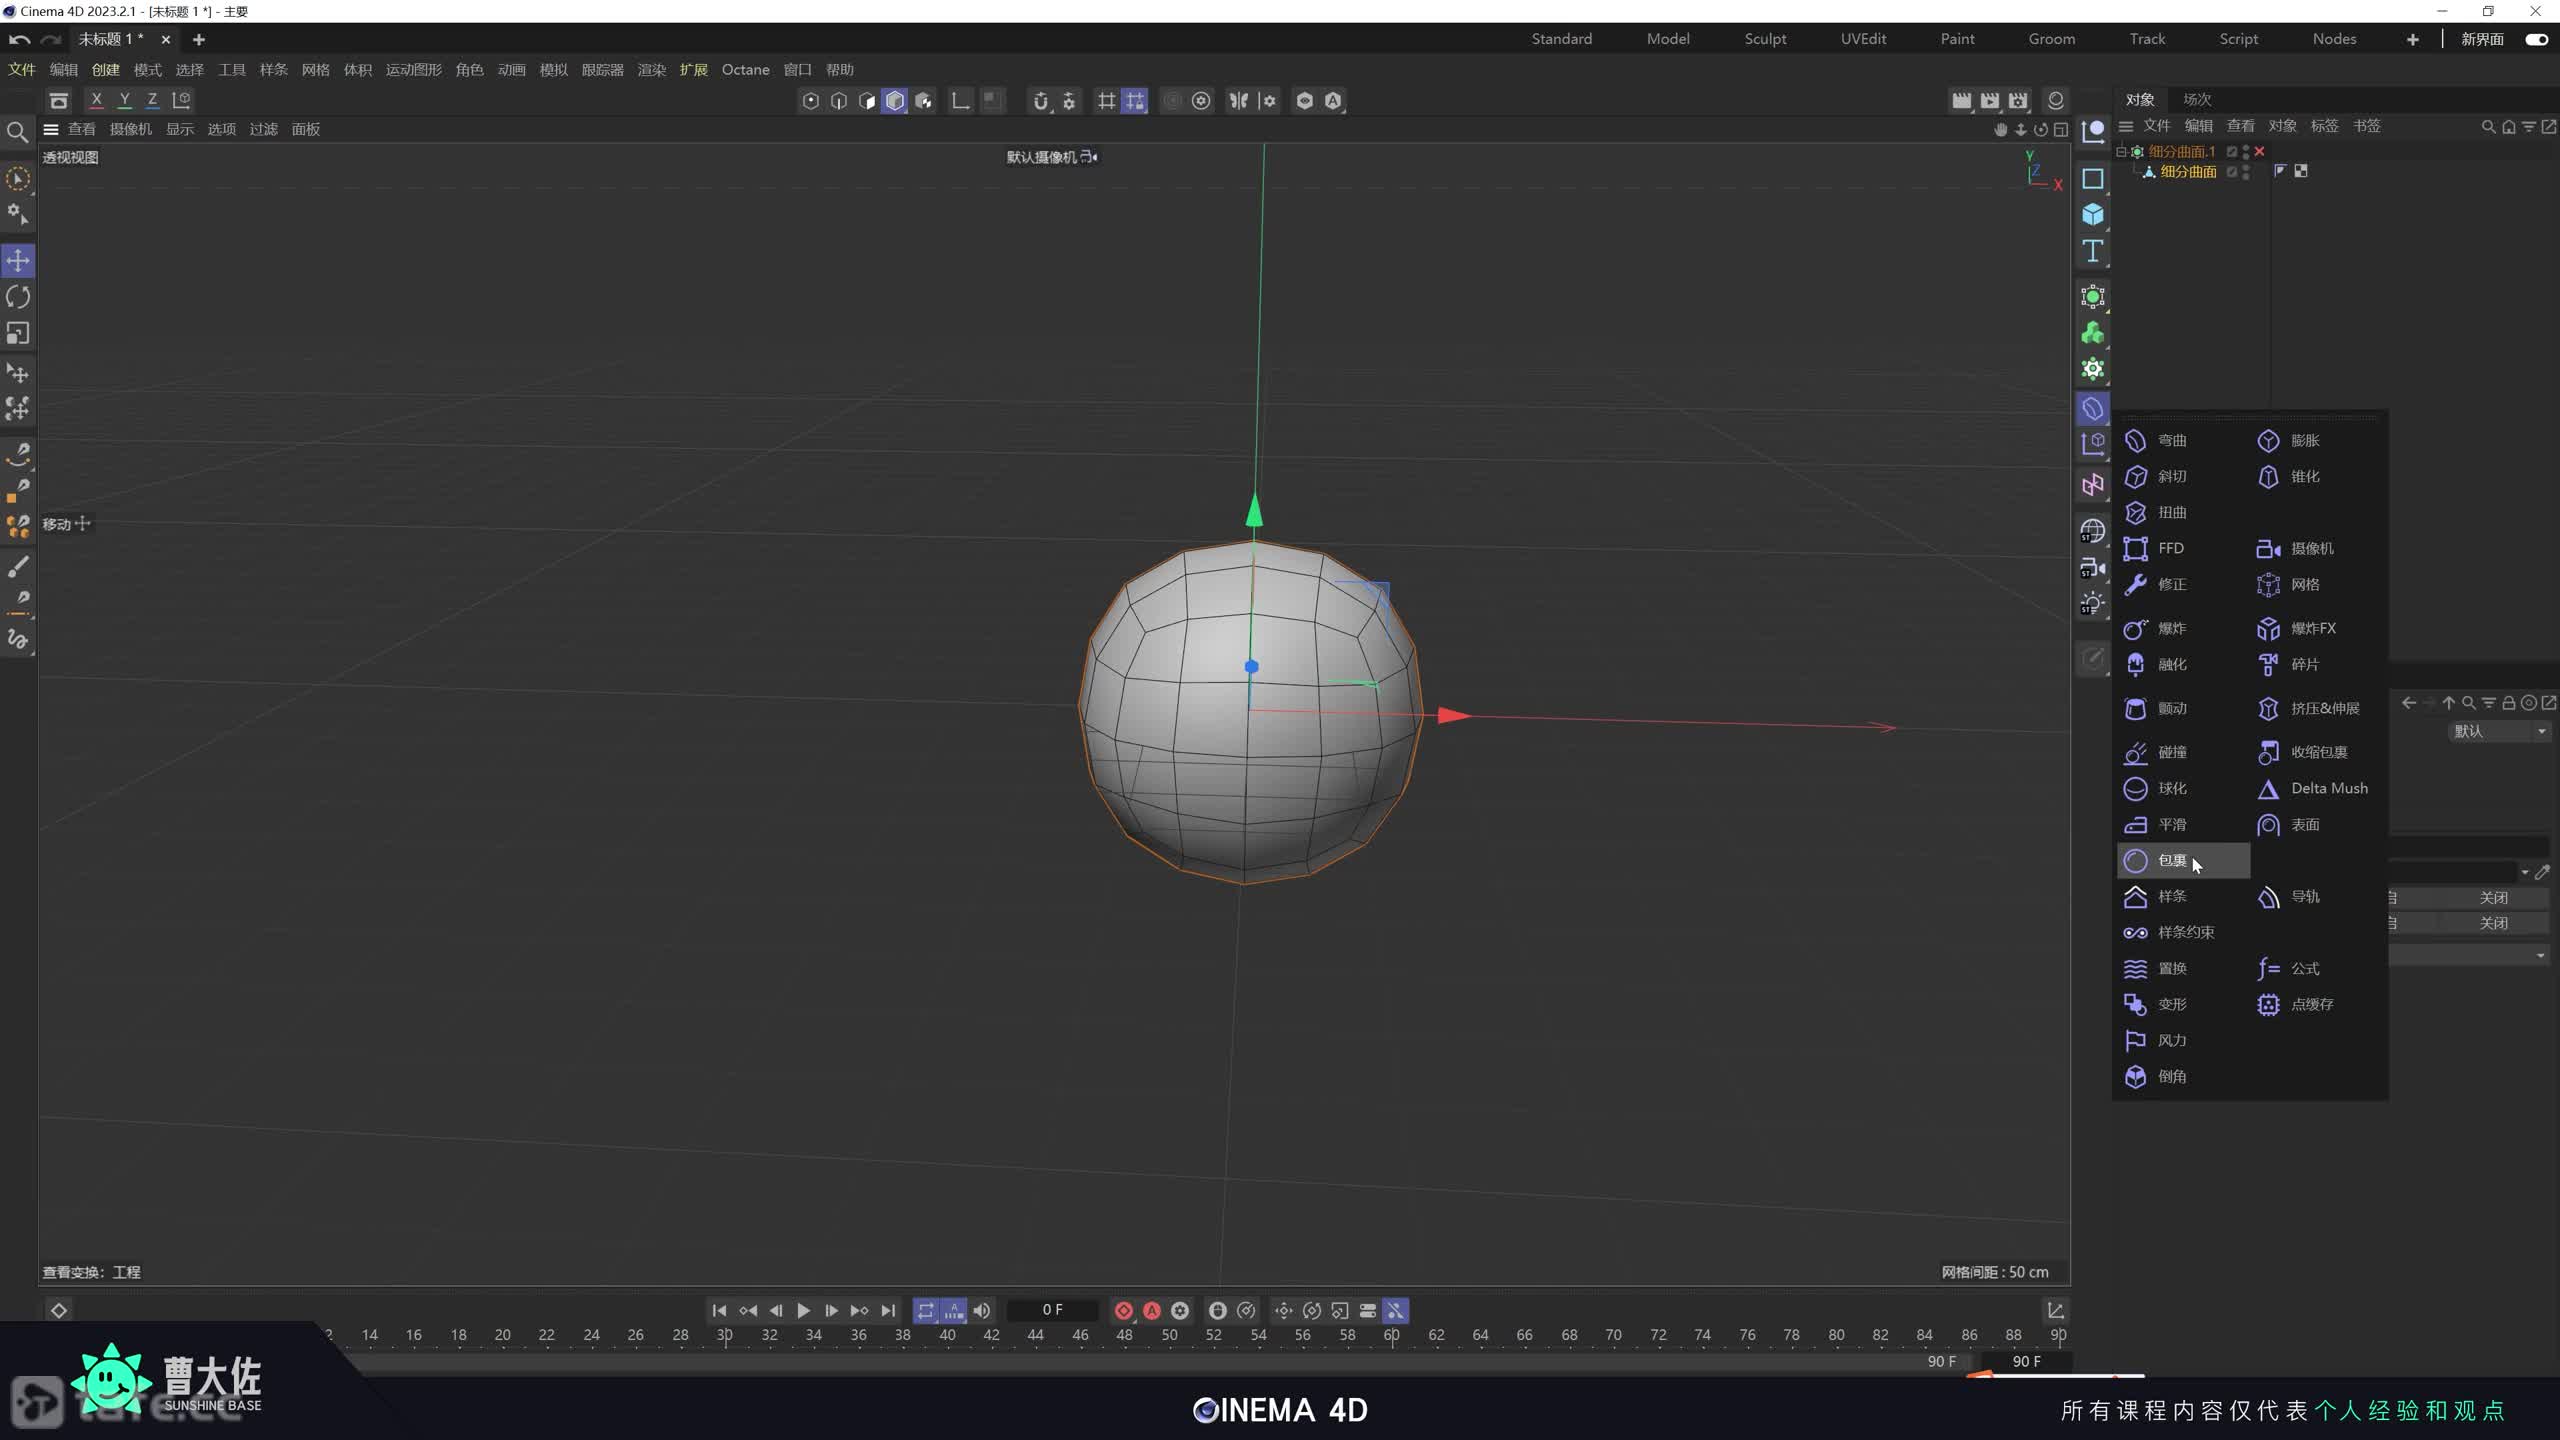Click the first 关闭 button in attributes
The image size is (2560, 1440).
click(x=2493, y=897)
